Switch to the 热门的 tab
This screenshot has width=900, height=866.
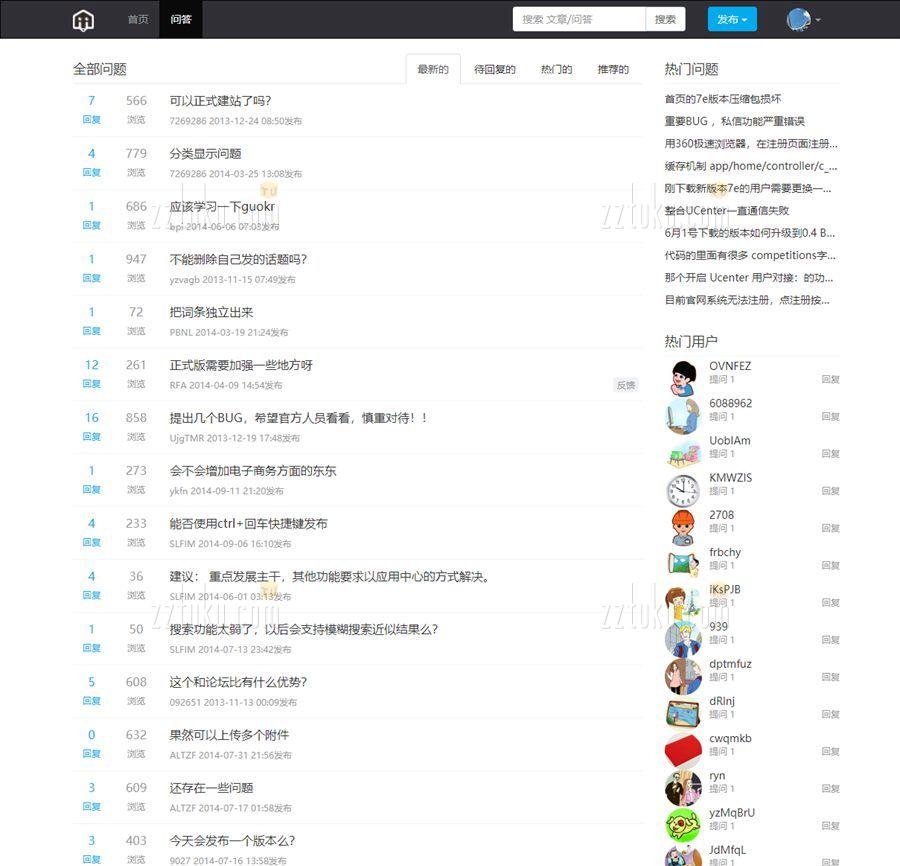pyautogui.click(x=556, y=69)
